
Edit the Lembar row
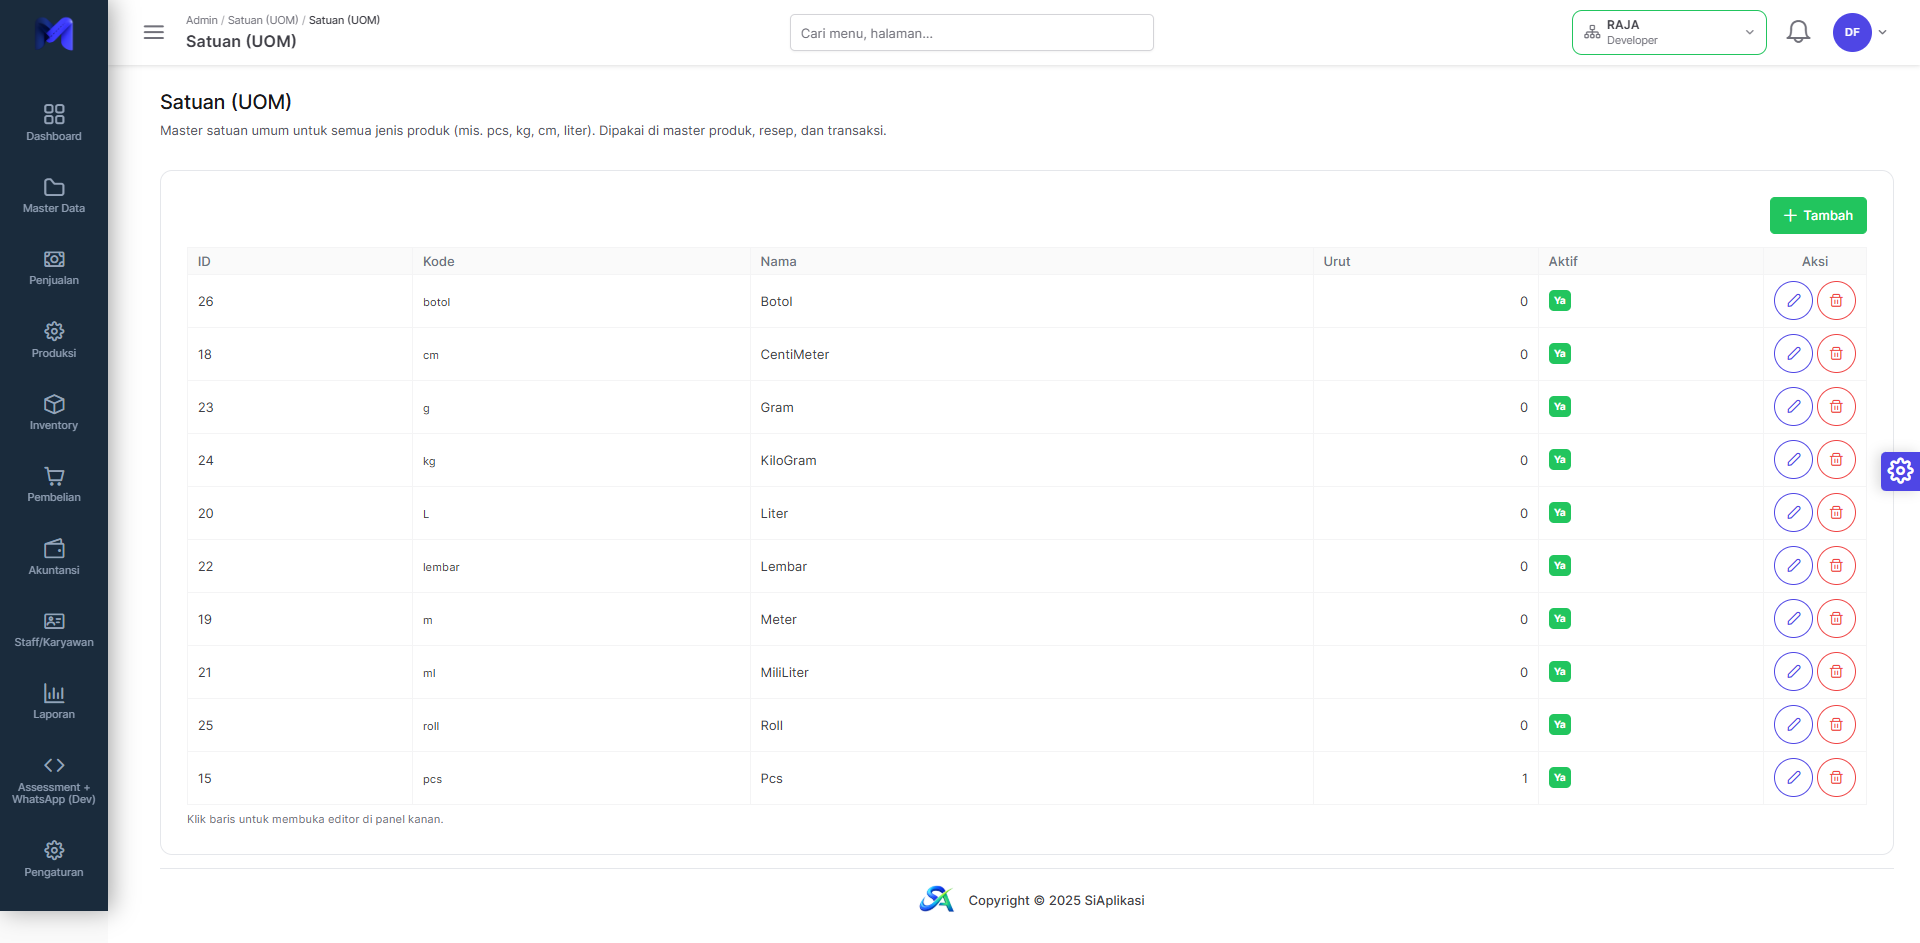tap(1793, 566)
